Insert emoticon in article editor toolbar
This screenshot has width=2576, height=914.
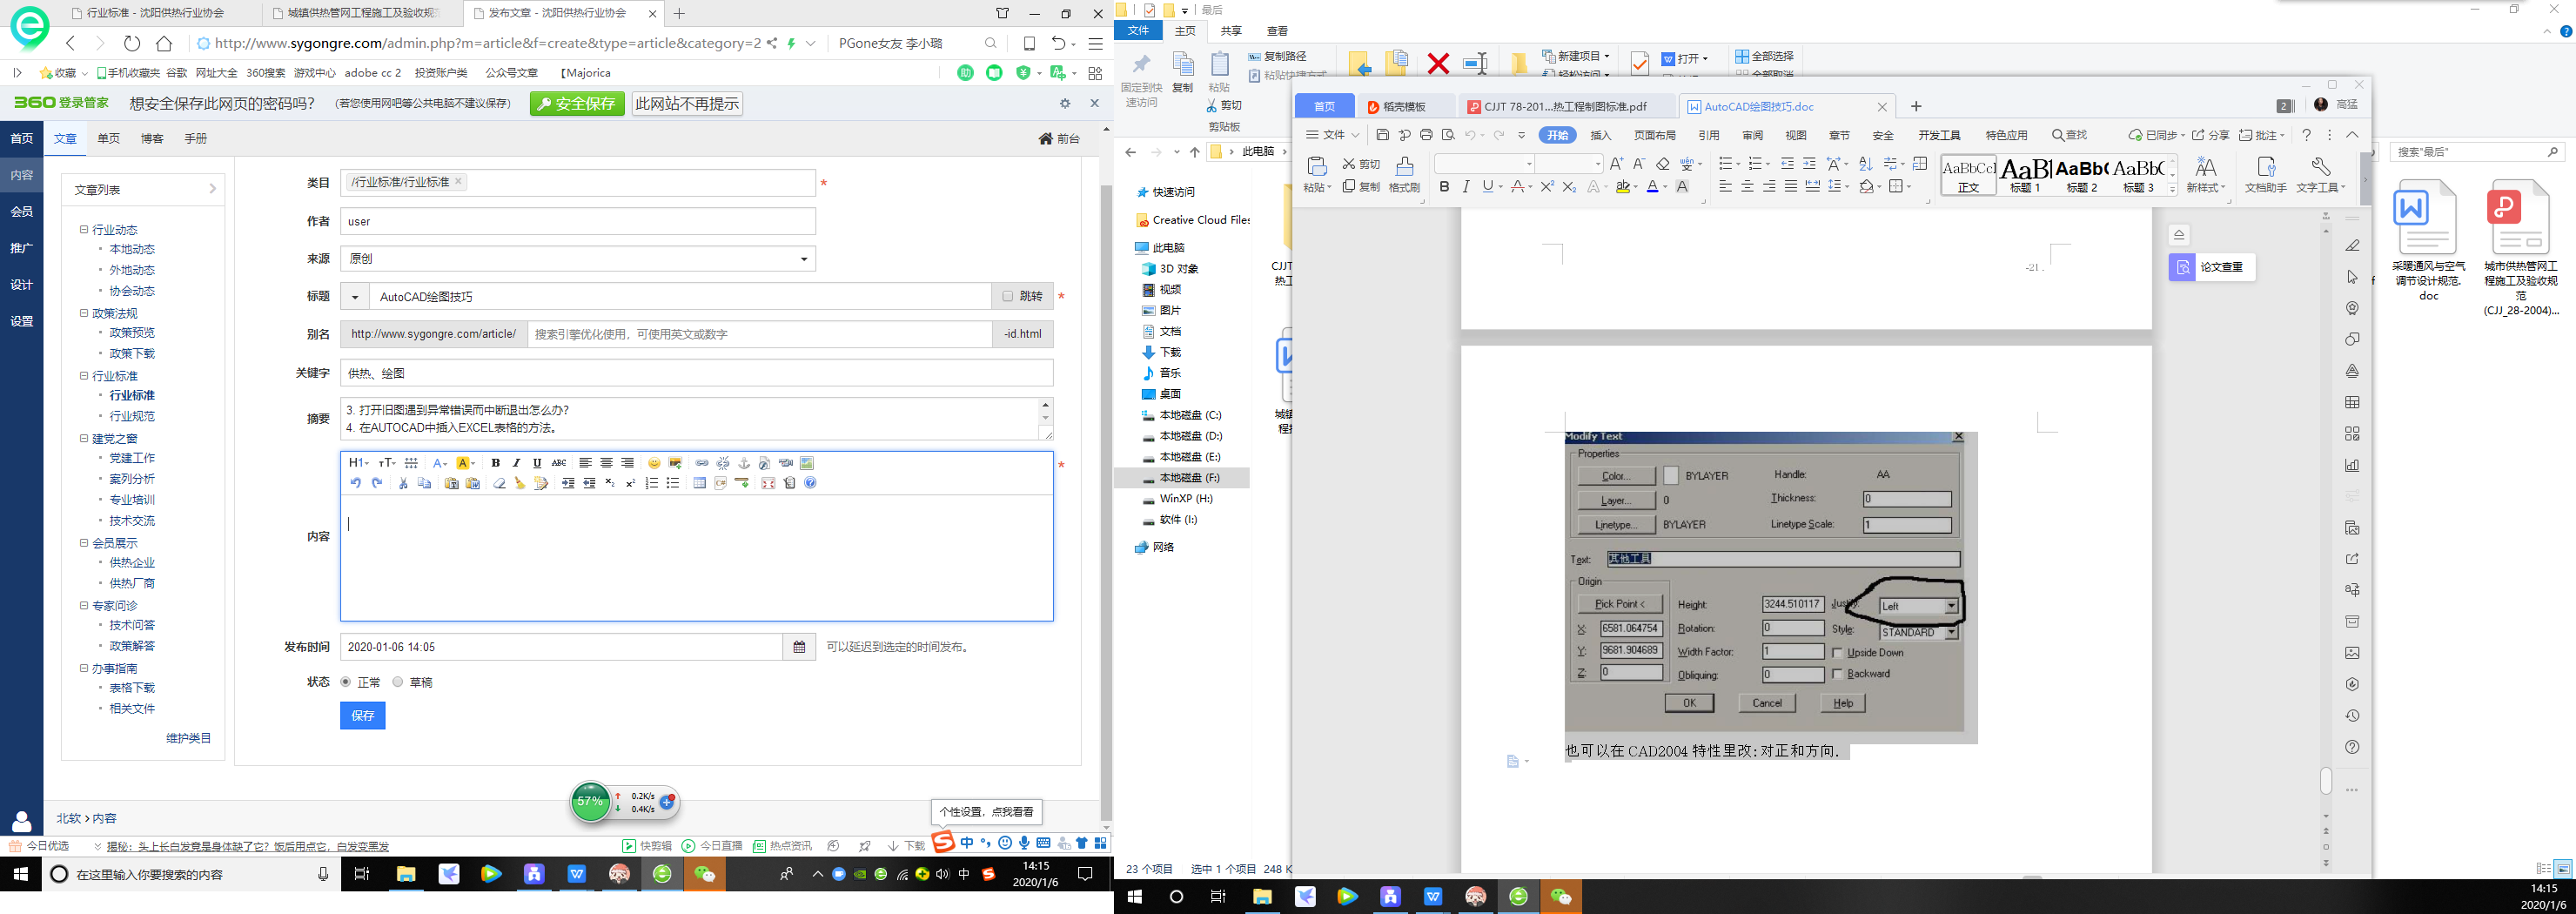tap(654, 463)
